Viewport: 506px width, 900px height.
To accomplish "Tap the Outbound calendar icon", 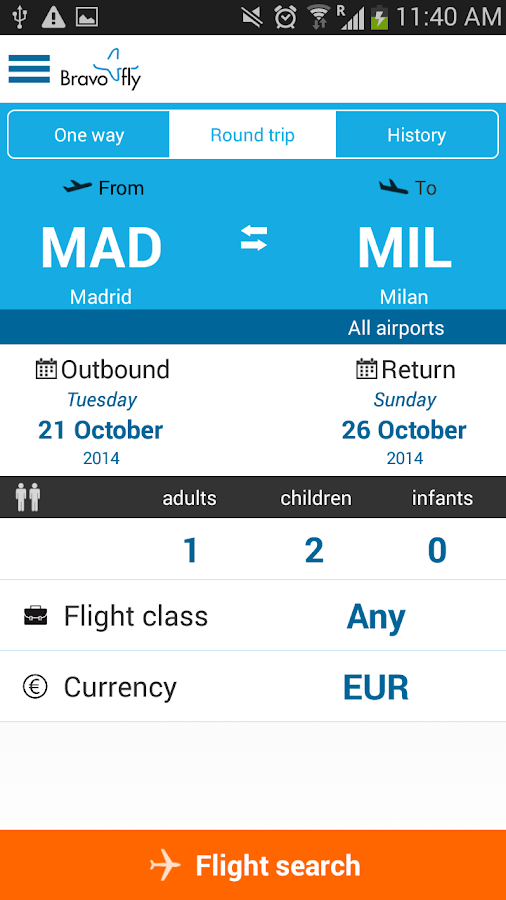I will (x=46, y=369).
